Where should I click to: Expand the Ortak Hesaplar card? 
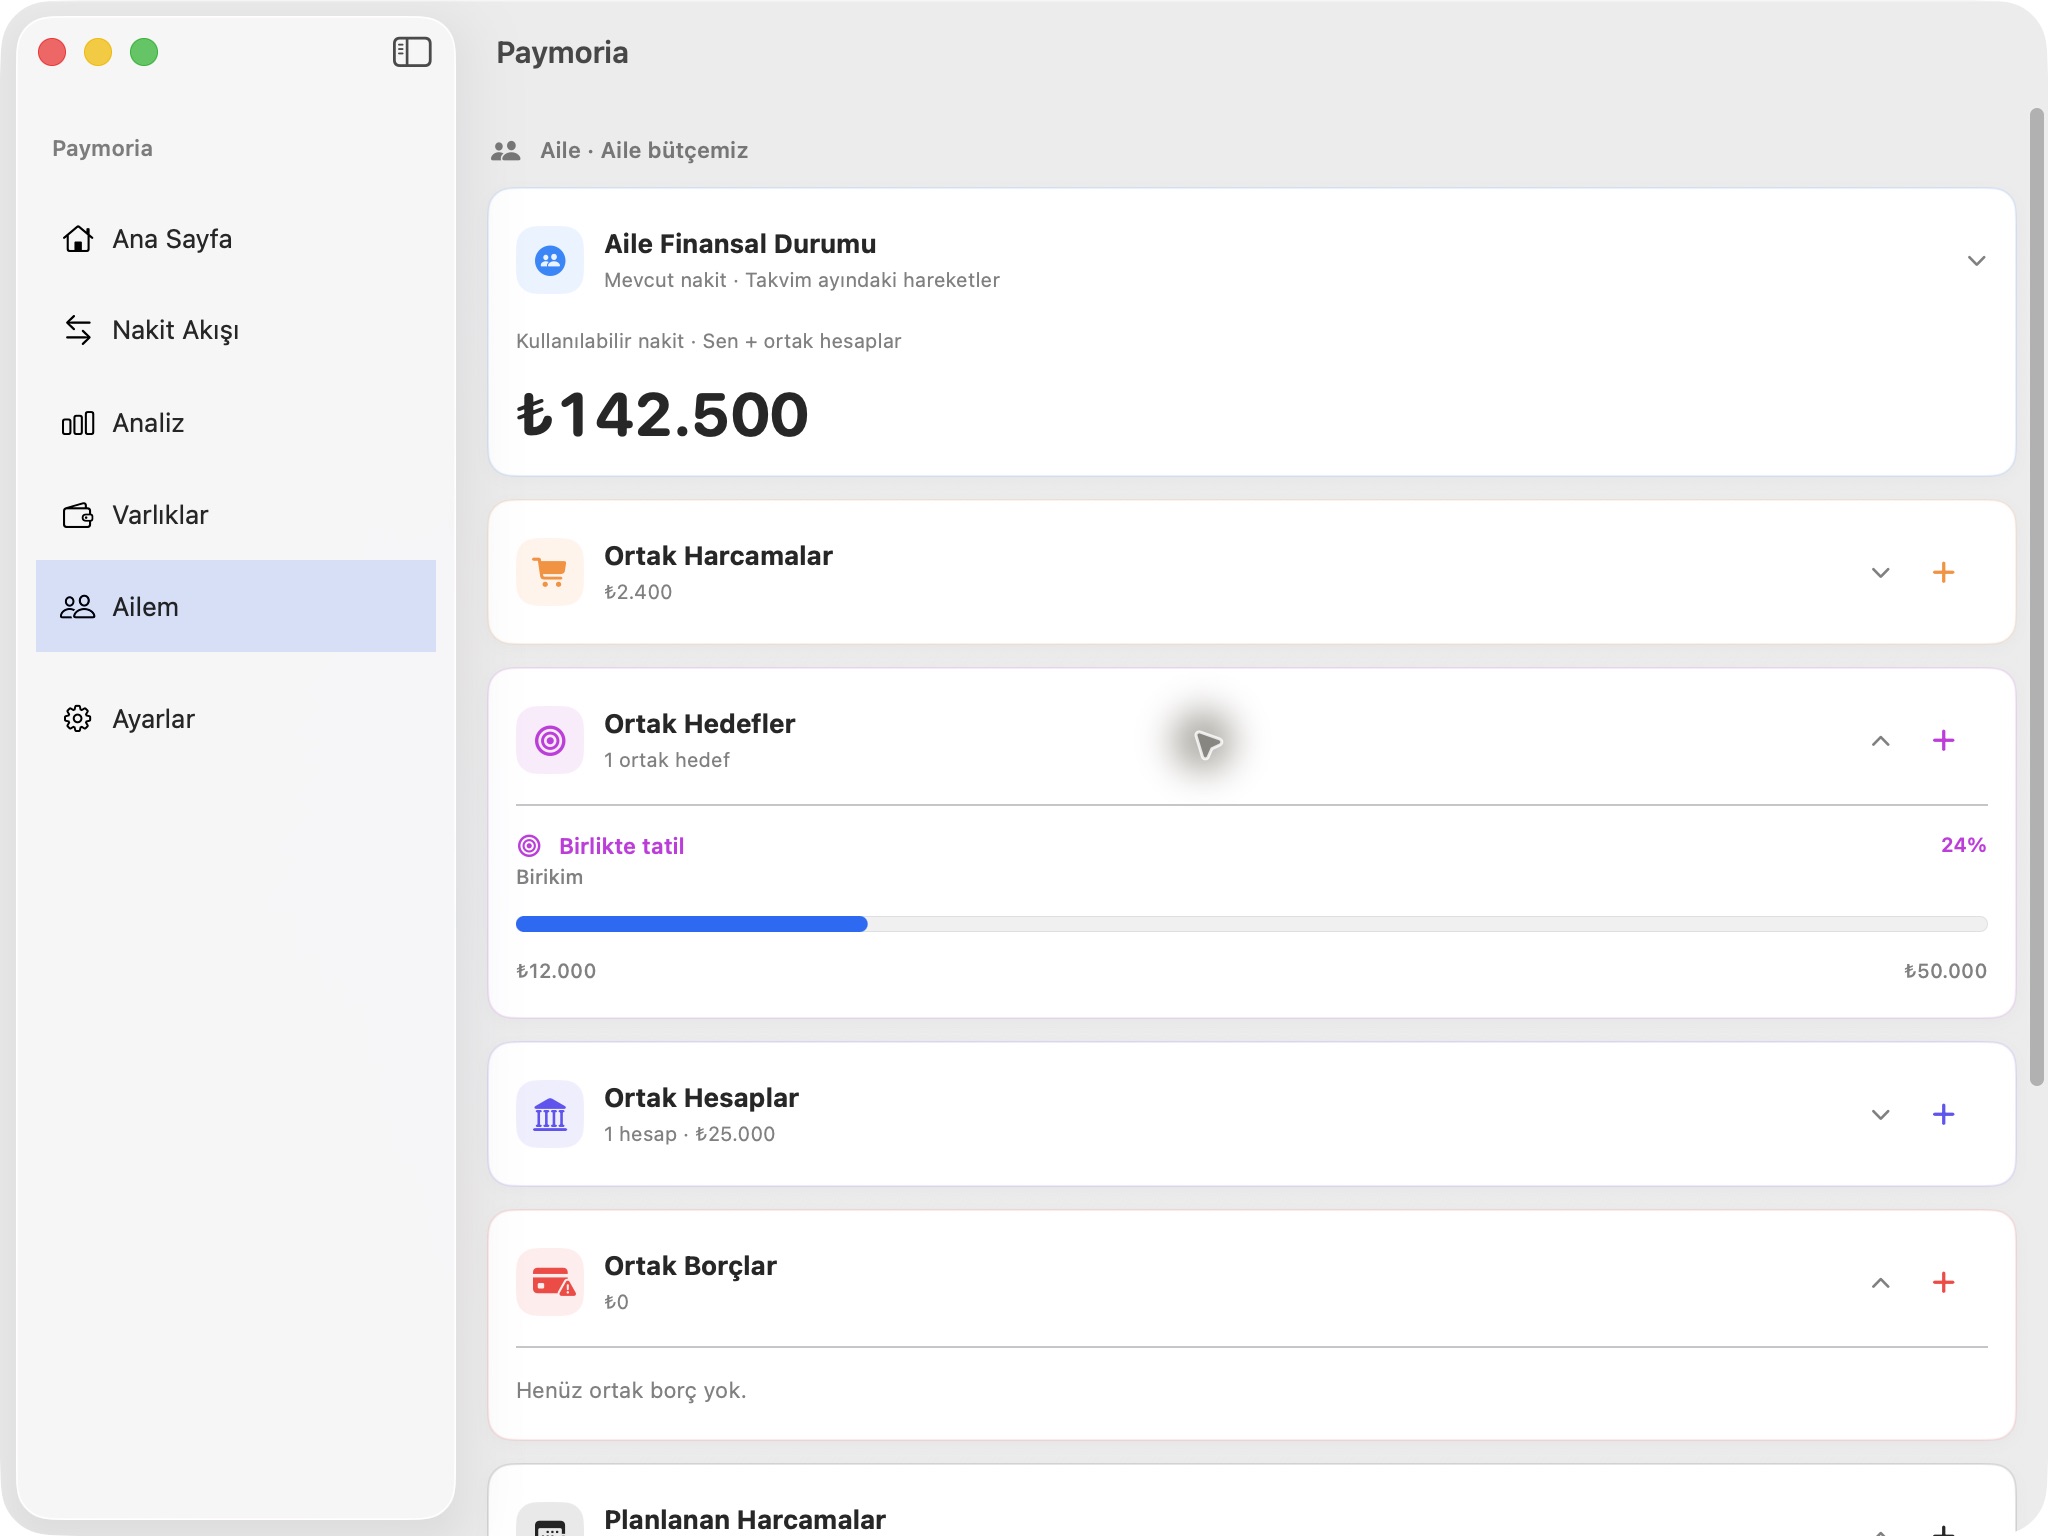[1880, 1114]
